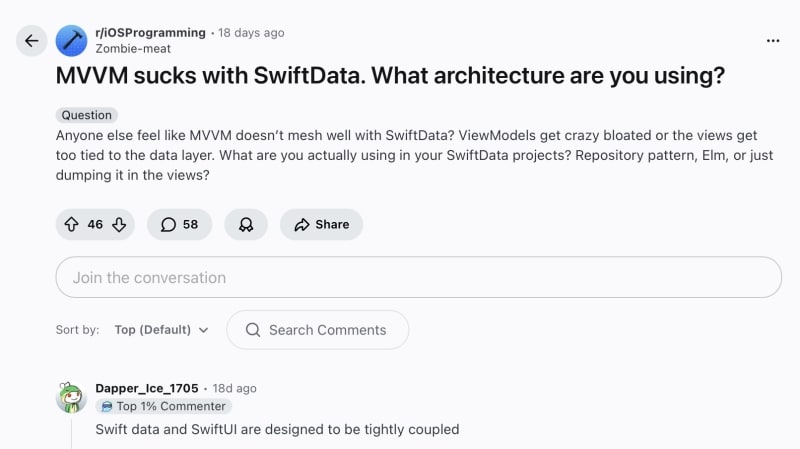Give an award to the post
The image size is (800, 449).
click(x=246, y=225)
